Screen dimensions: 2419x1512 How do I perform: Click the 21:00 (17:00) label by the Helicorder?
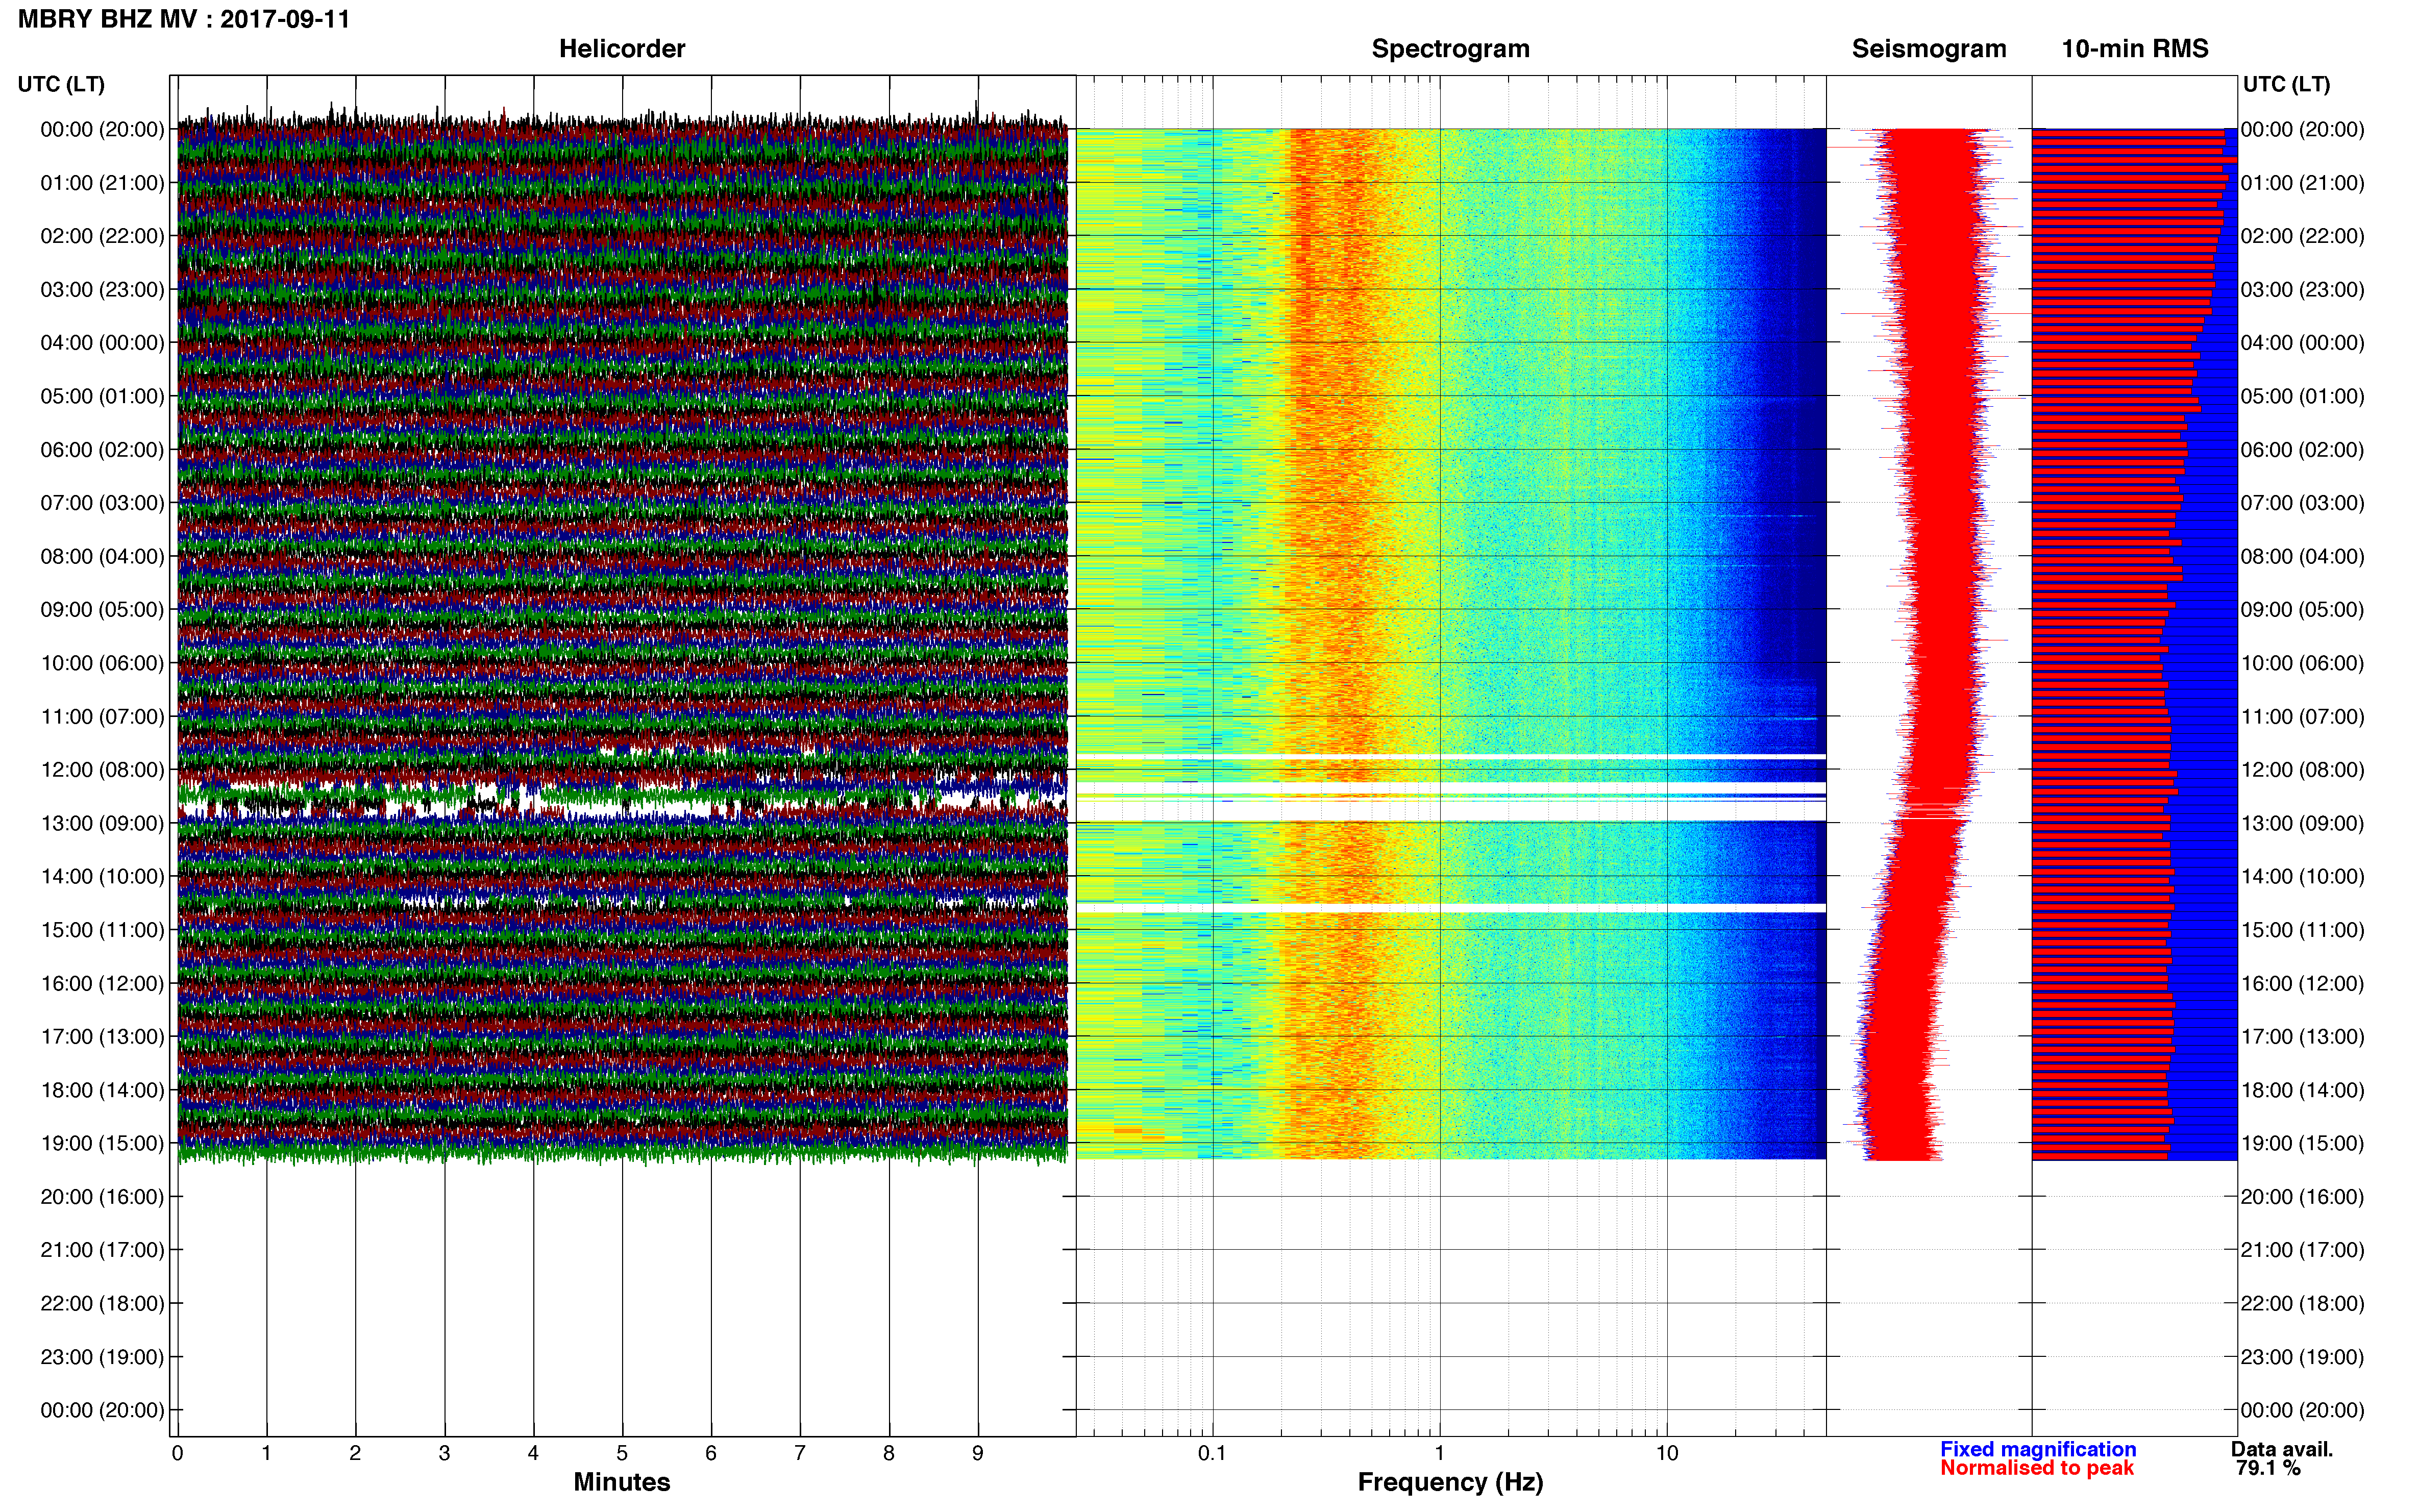point(102,1250)
